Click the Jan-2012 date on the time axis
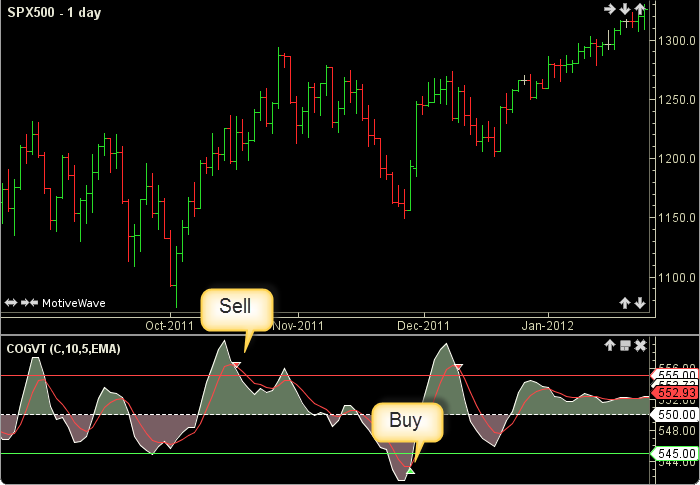 pos(546,326)
